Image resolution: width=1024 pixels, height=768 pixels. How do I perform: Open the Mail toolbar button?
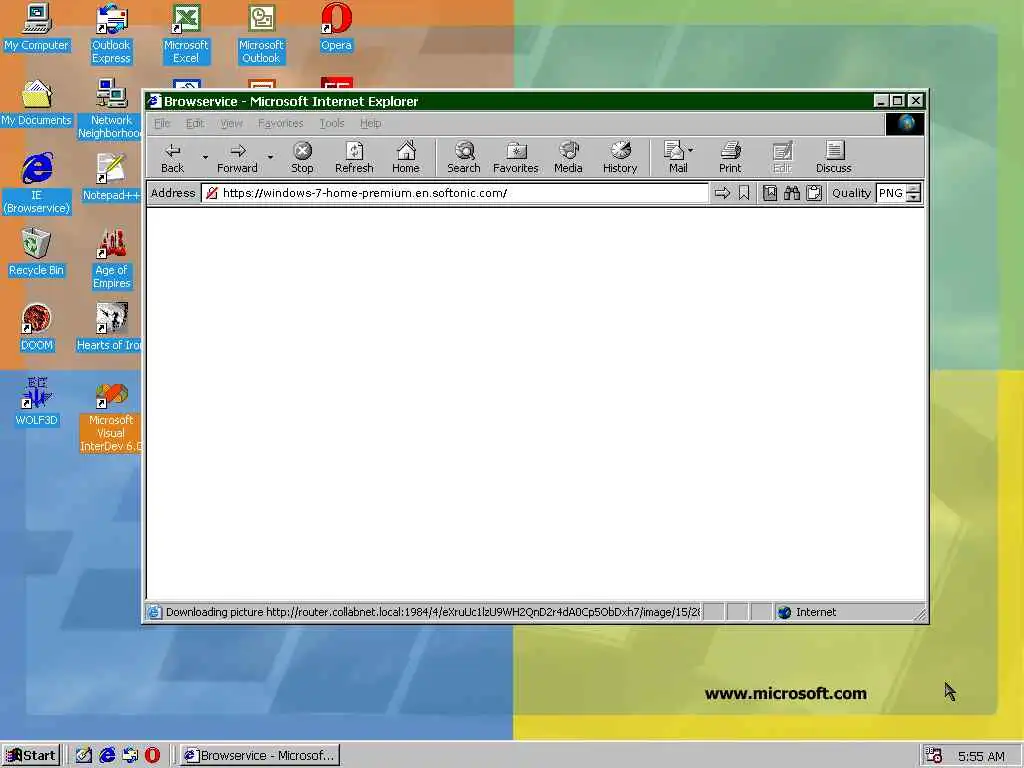pos(675,158)
